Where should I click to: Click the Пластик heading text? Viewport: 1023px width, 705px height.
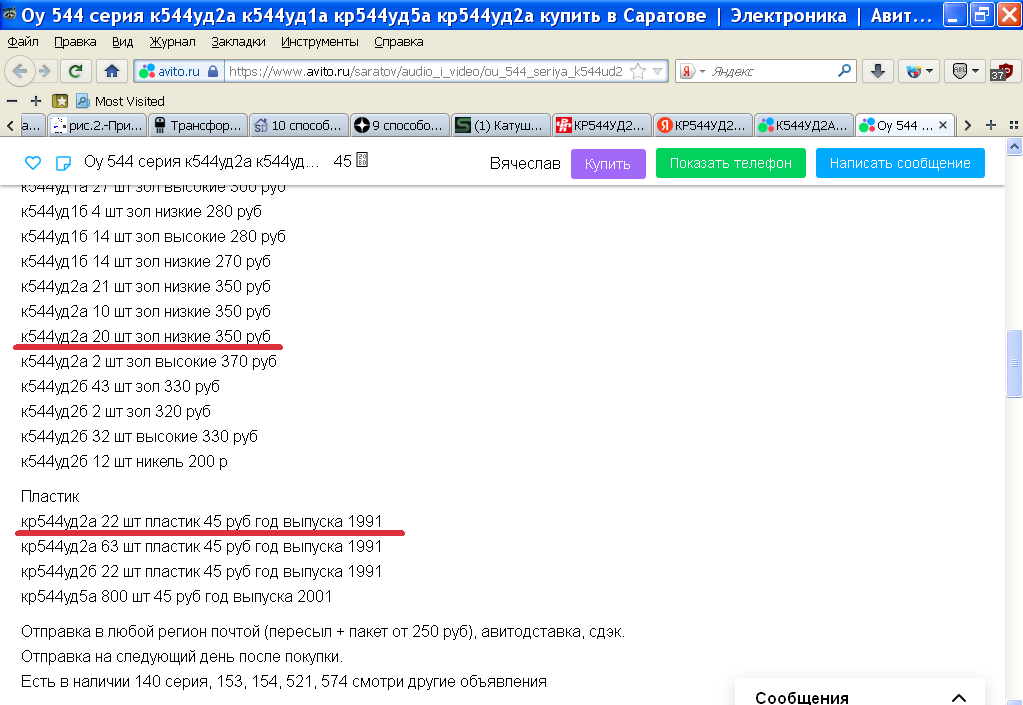pos(50,496)
